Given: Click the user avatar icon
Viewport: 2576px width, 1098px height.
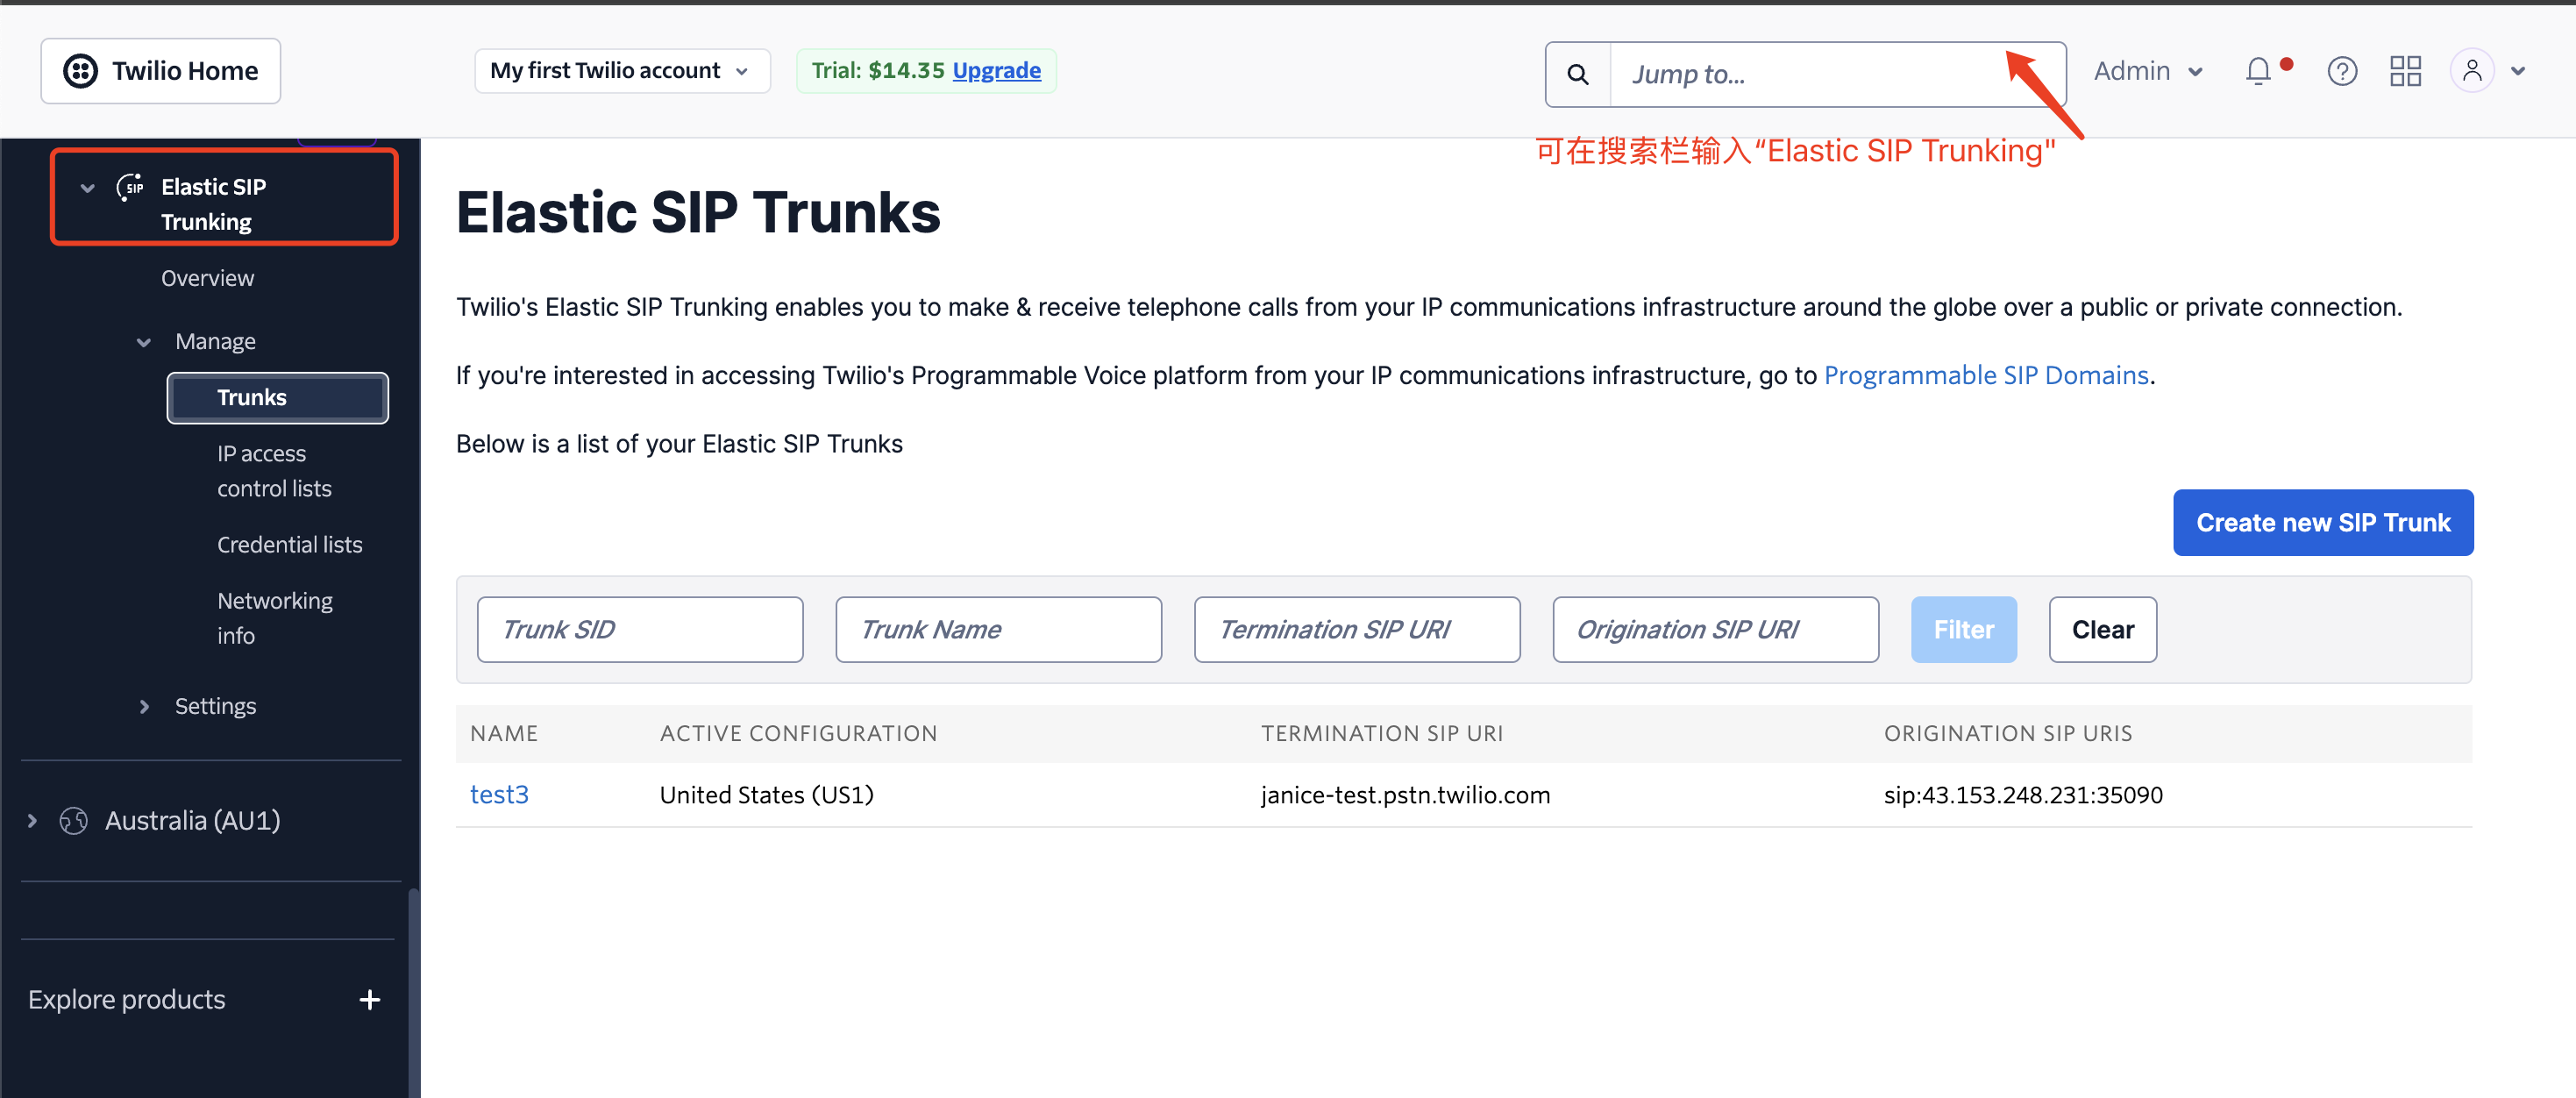Looking at the screenshot, I should pos(2471,71).
